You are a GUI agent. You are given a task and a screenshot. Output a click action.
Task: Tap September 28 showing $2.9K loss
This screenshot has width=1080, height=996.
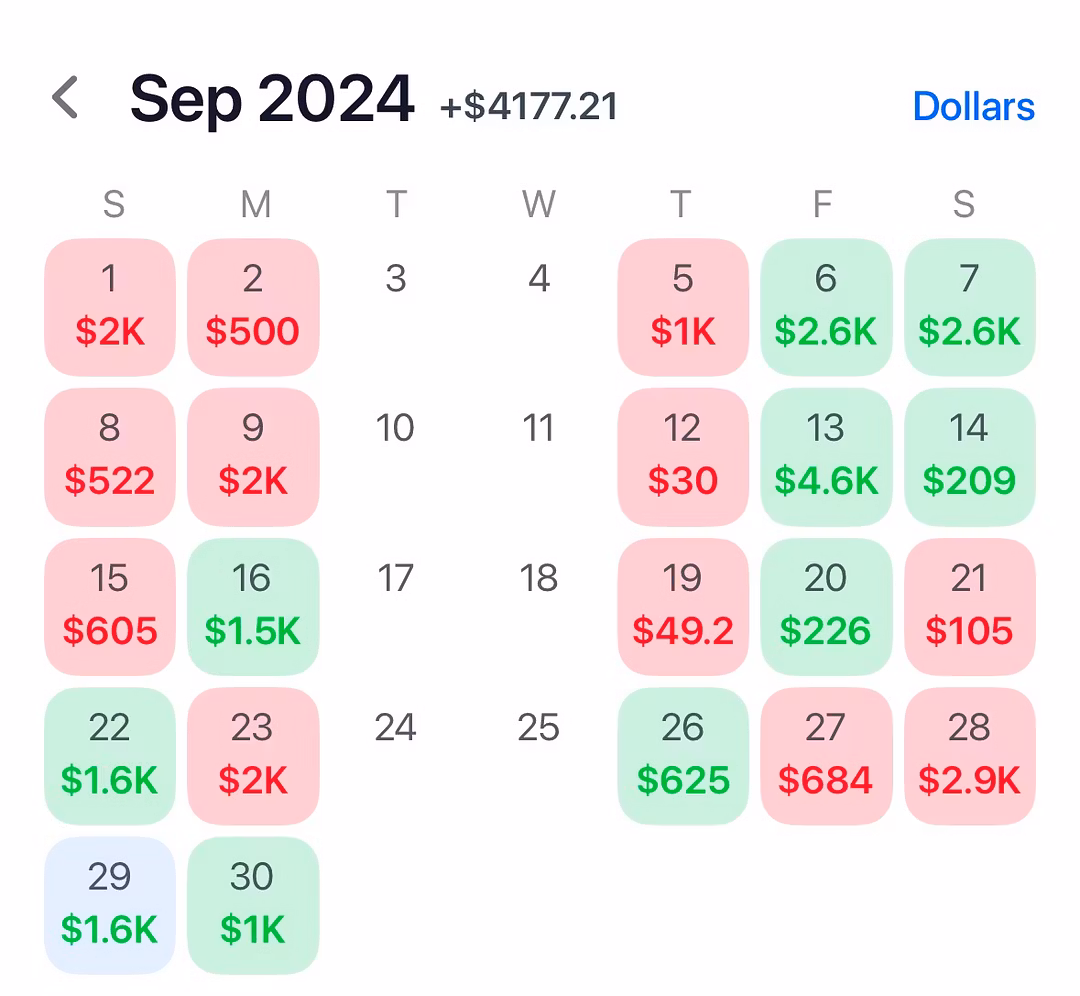tap(969, 755)
